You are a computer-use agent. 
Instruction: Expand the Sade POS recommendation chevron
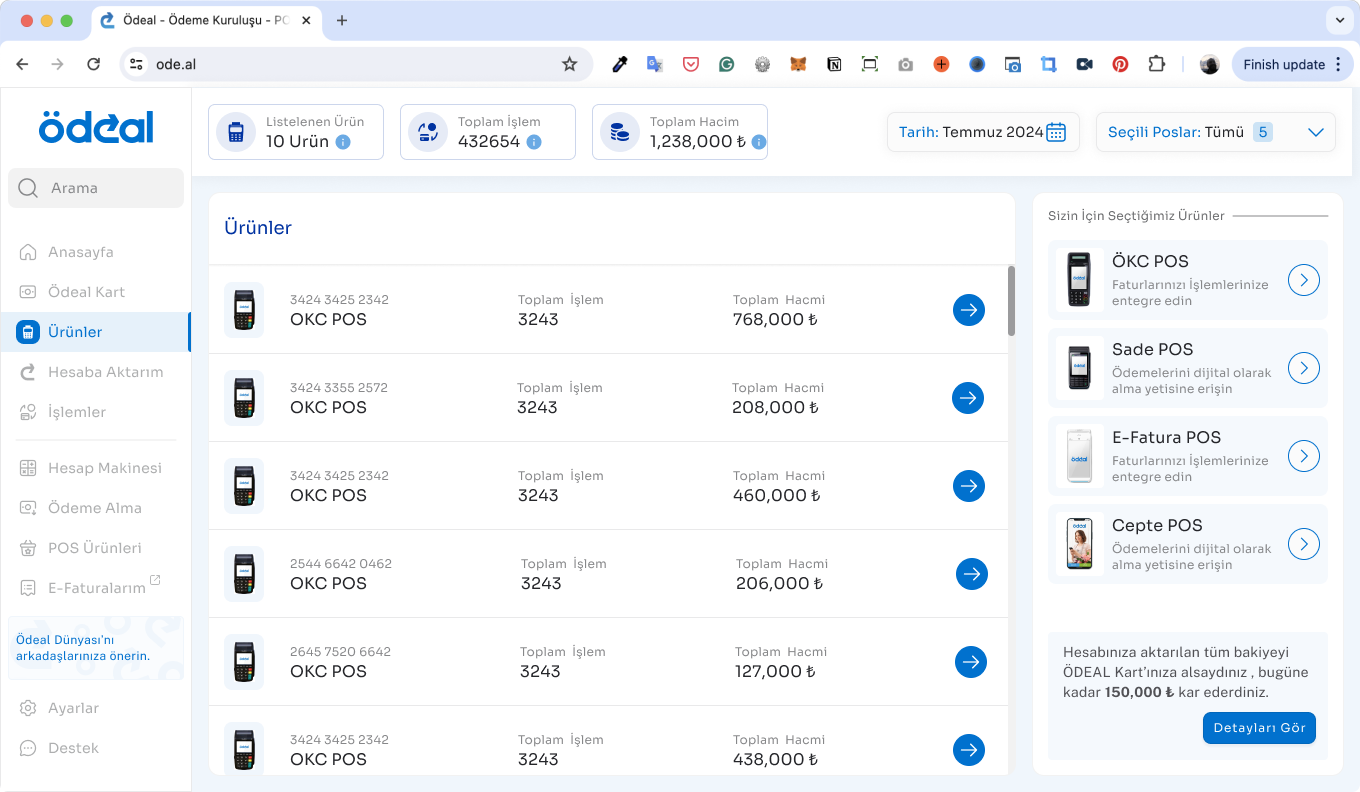click(x=1304, y=368)
